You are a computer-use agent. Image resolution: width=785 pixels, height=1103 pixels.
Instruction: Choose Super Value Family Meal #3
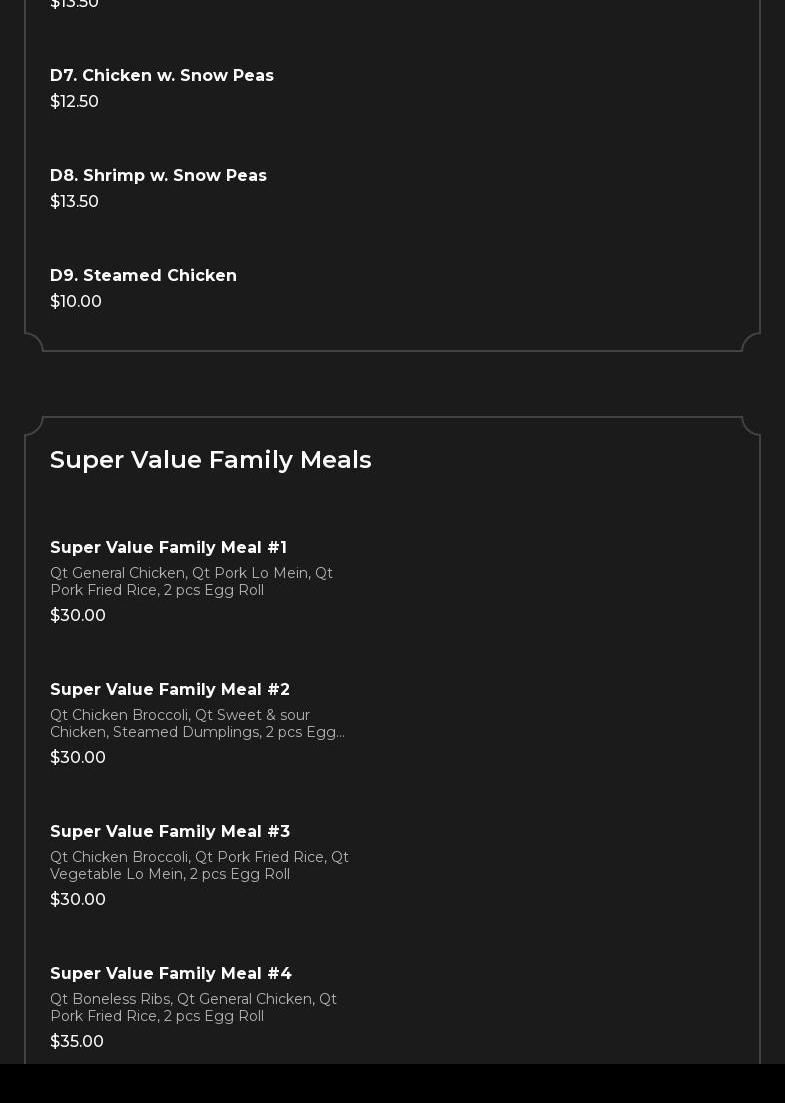pyautogui.click(x=170, y=832)
